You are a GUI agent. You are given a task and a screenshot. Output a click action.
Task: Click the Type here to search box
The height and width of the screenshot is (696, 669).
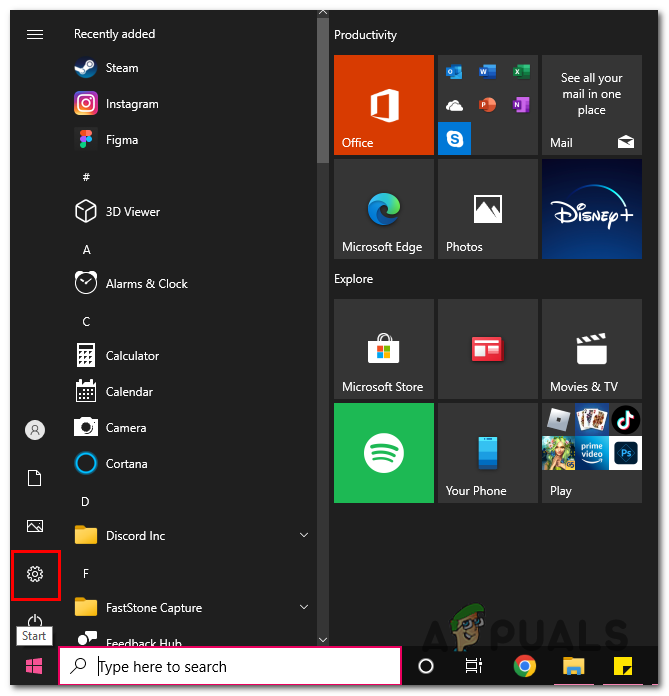pos(230,666)
